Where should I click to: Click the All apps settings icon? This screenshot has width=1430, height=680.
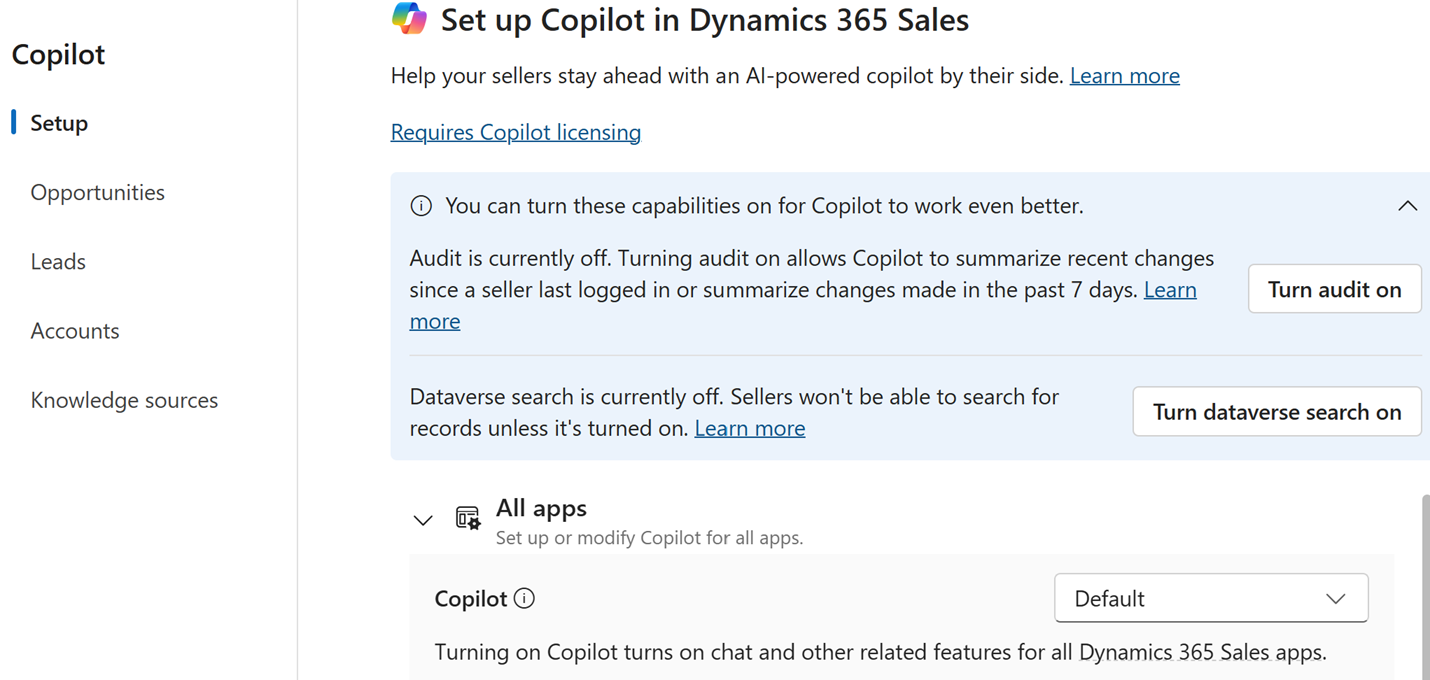pyautogui.click(x=468, y=518)
